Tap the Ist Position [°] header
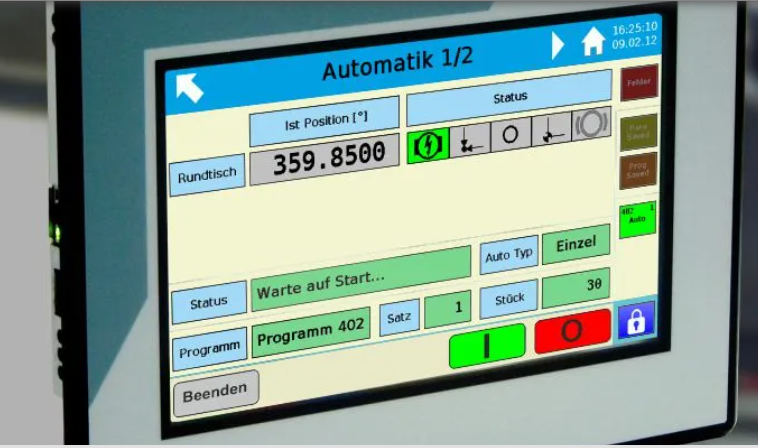This screenshot has width=758, height=448. pyautogui.click(x=324, y=121)
